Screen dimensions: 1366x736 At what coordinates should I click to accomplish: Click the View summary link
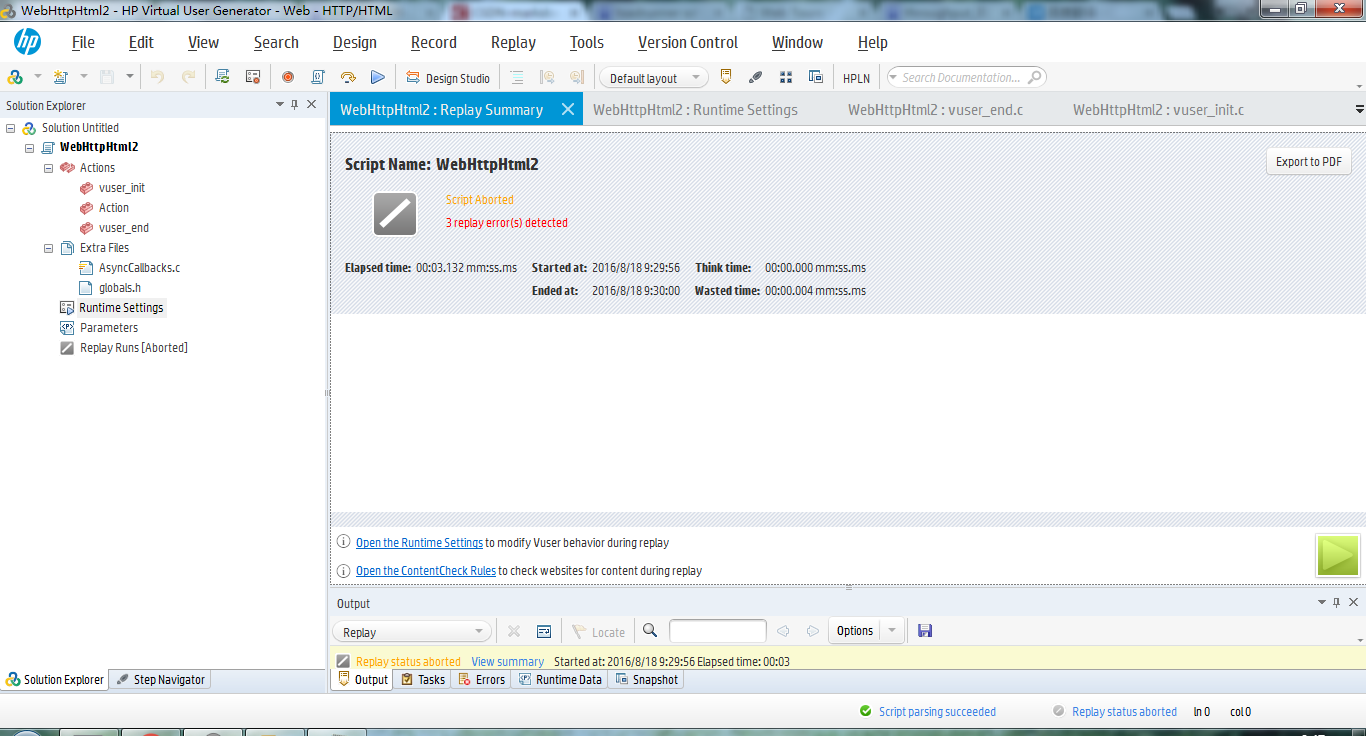508,662
